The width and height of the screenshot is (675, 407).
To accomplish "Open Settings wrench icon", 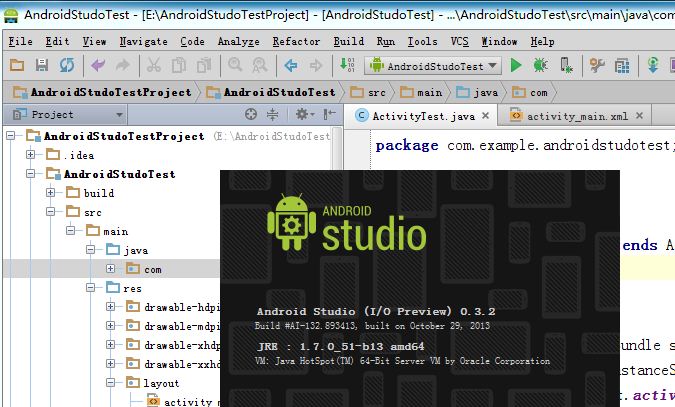I will pyautogui.click(x=597, y=65).
